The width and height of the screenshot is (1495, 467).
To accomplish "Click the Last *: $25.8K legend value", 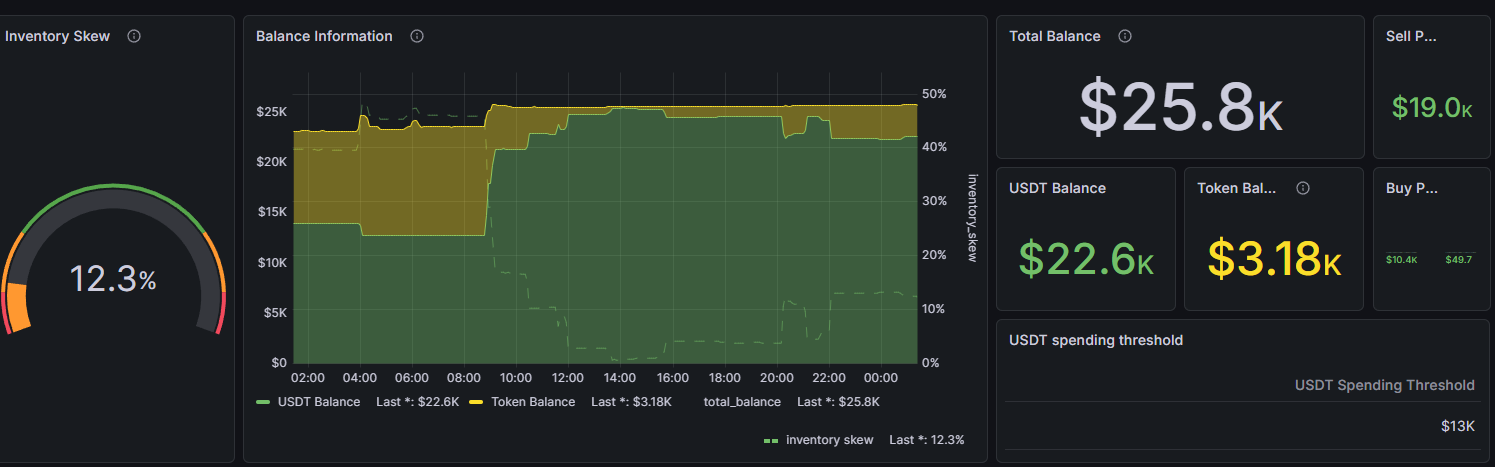I will [x=838, y=402].
